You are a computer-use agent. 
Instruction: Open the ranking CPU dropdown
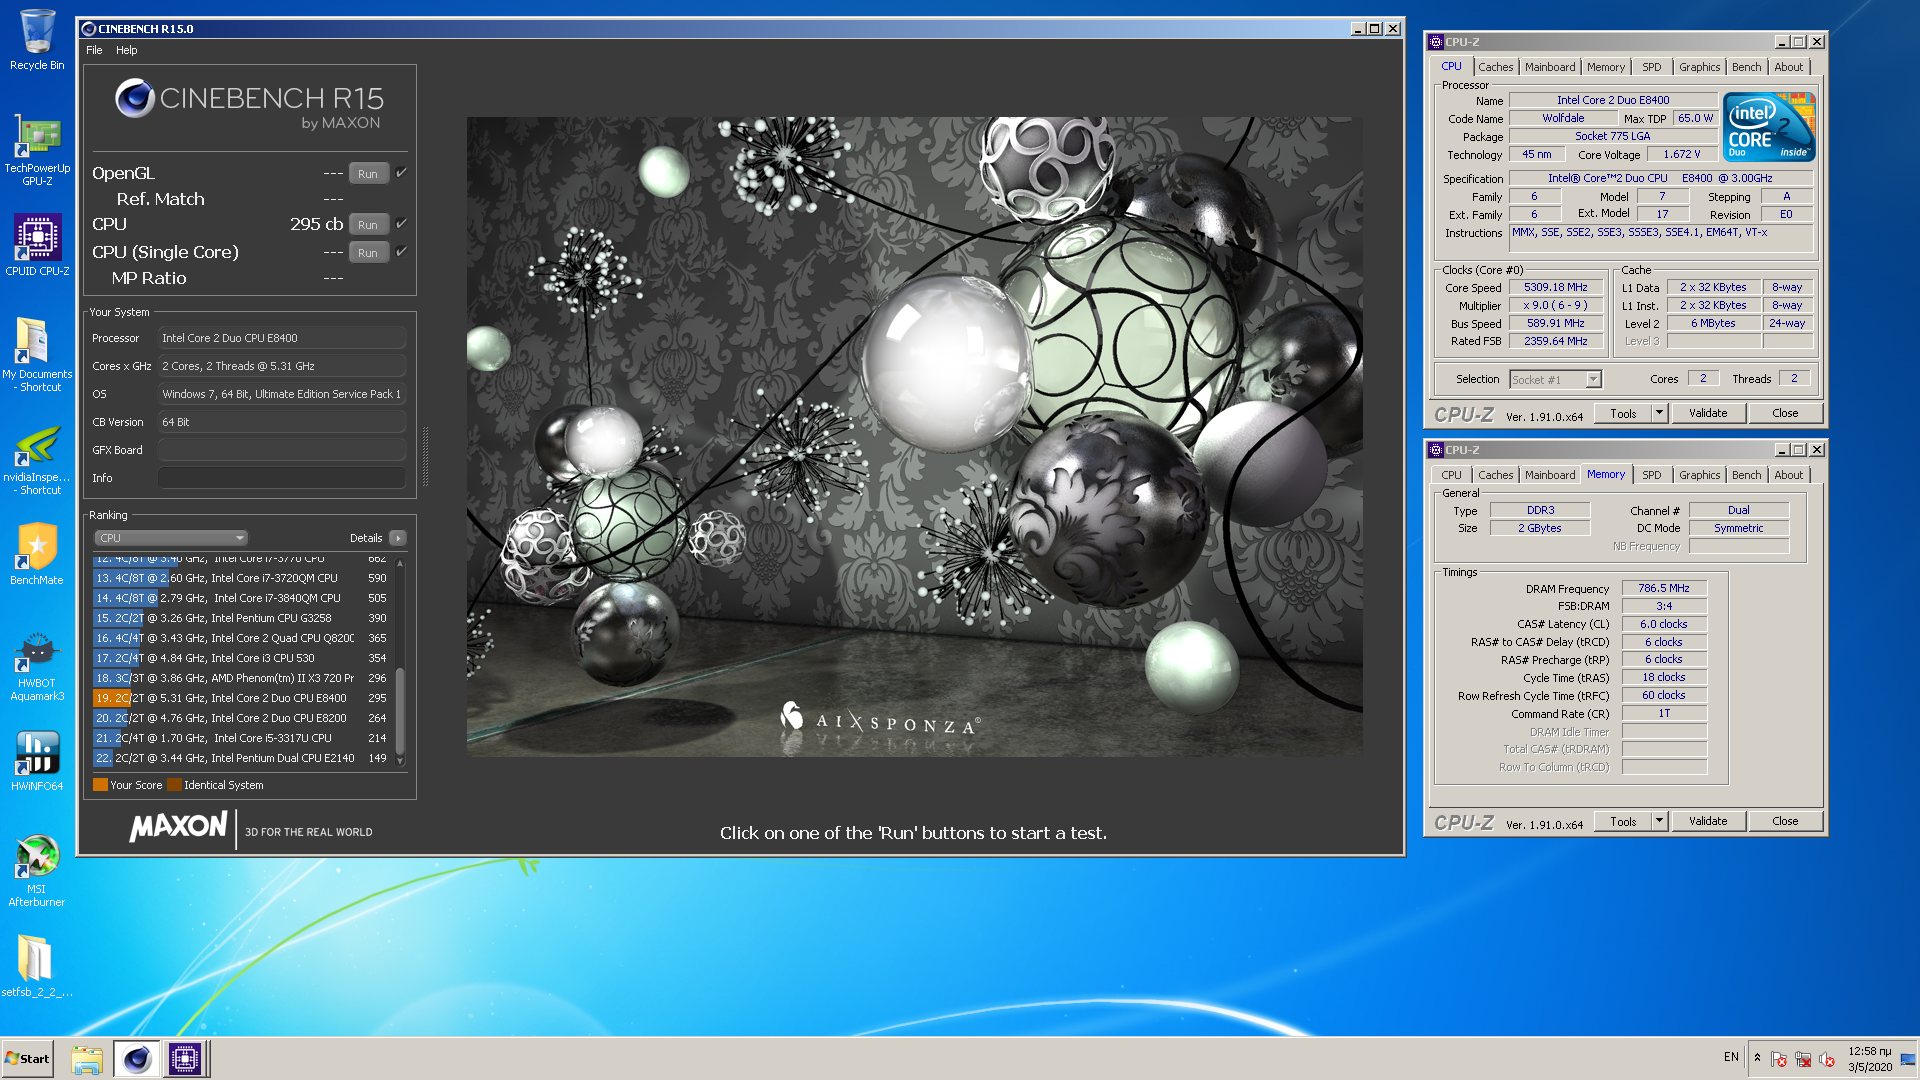pyautogui.click(x=171, y=538)
